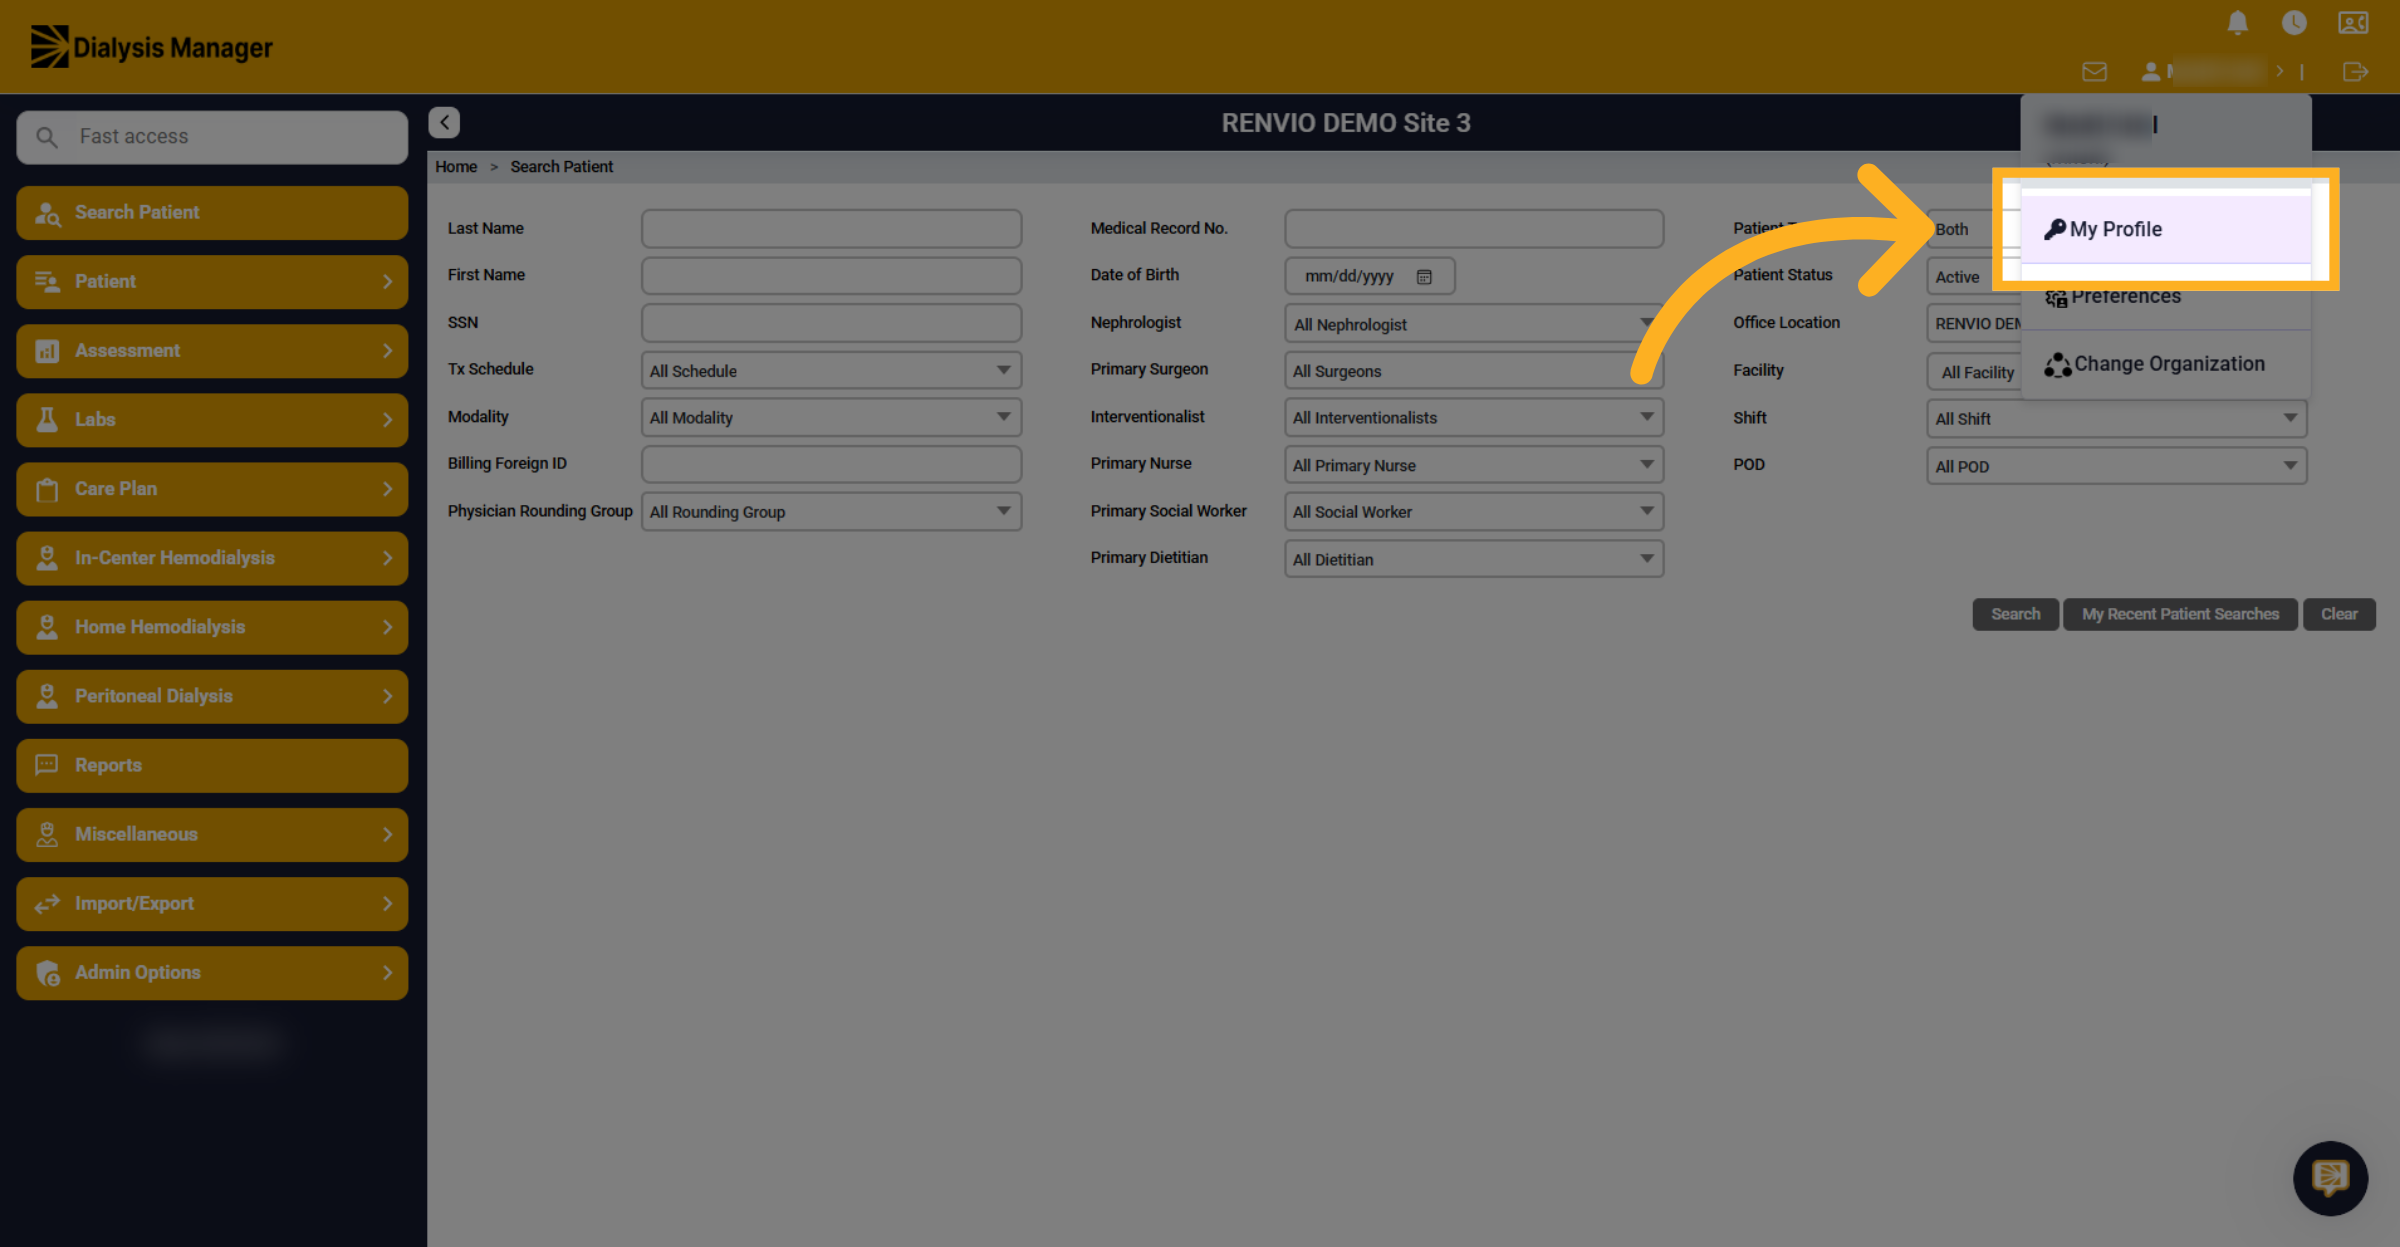
Task: Expand the Import/Export sidebar menu
Action: pyautogui.click(x=212, y=903)
